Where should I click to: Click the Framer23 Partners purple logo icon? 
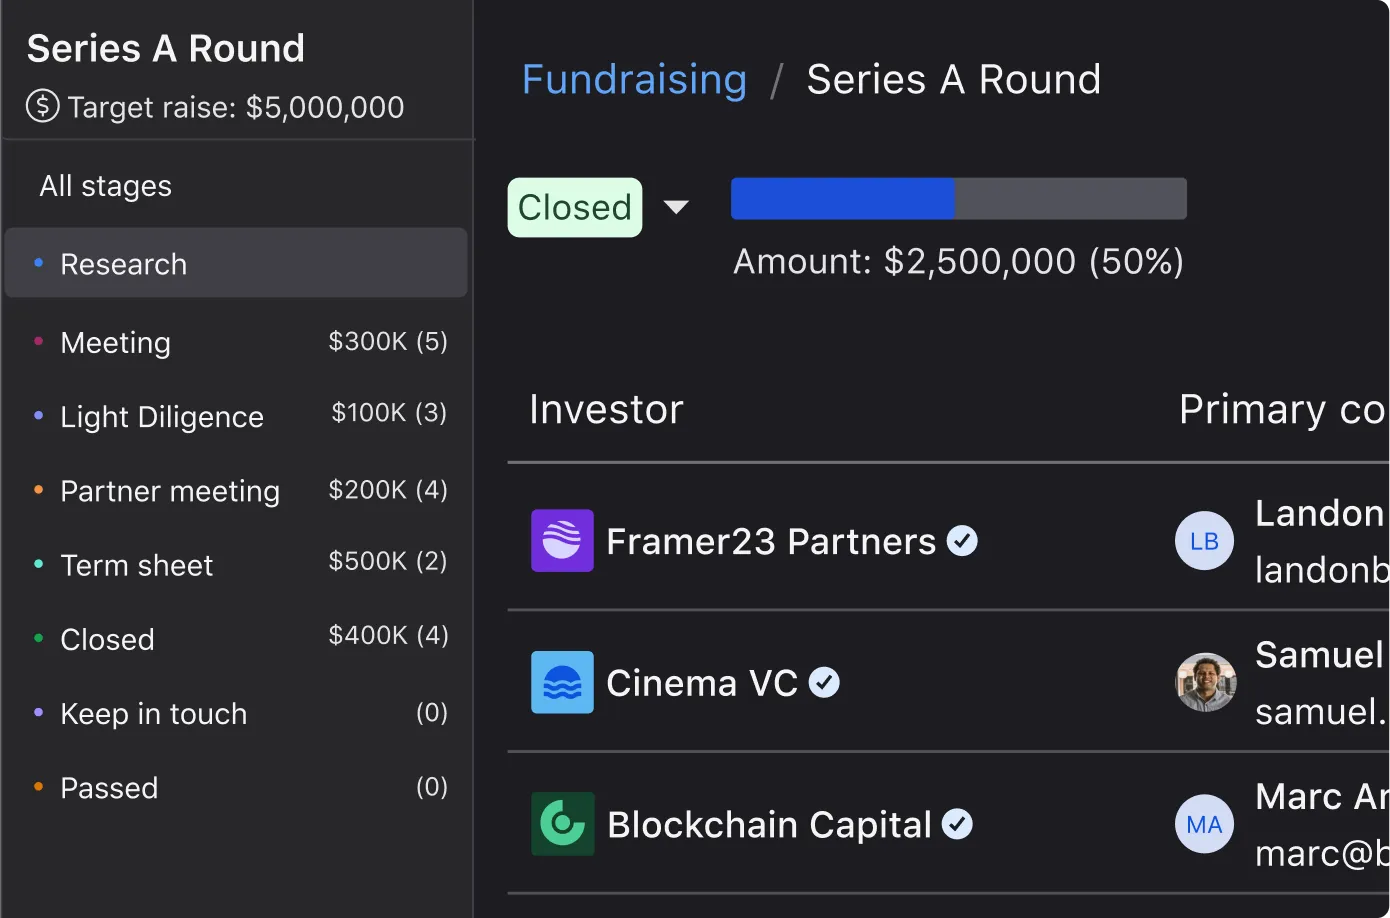(562, 541)
